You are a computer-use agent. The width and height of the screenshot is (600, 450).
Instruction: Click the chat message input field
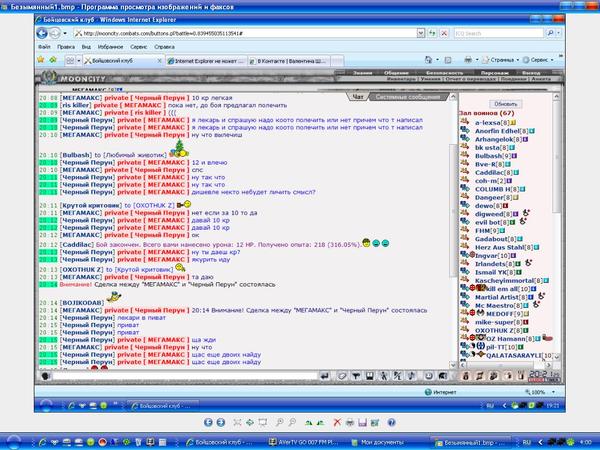coord(185,376)
